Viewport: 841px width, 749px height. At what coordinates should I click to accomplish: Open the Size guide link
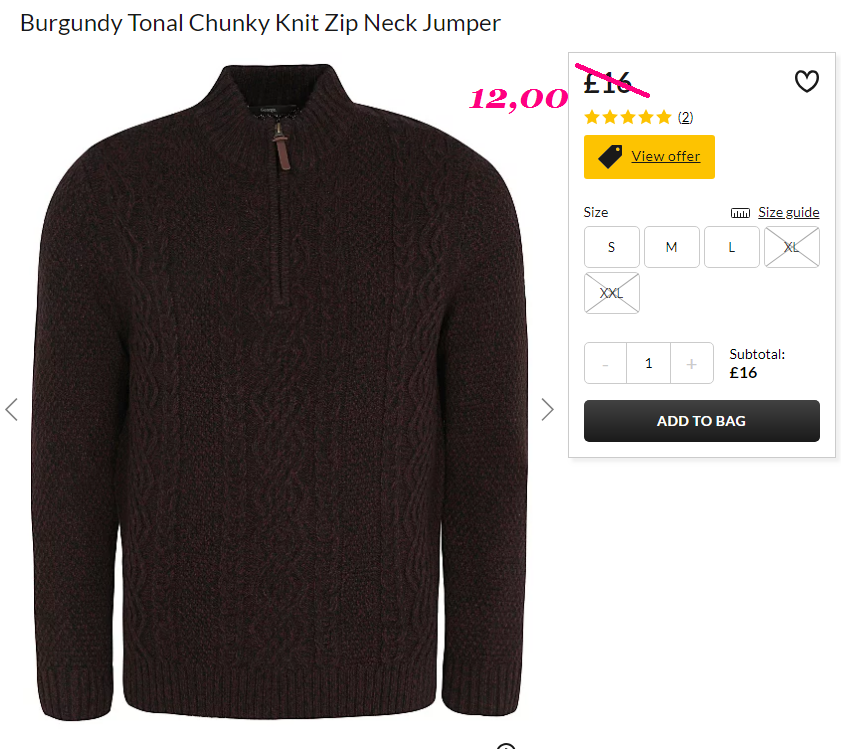pos(788,212)
